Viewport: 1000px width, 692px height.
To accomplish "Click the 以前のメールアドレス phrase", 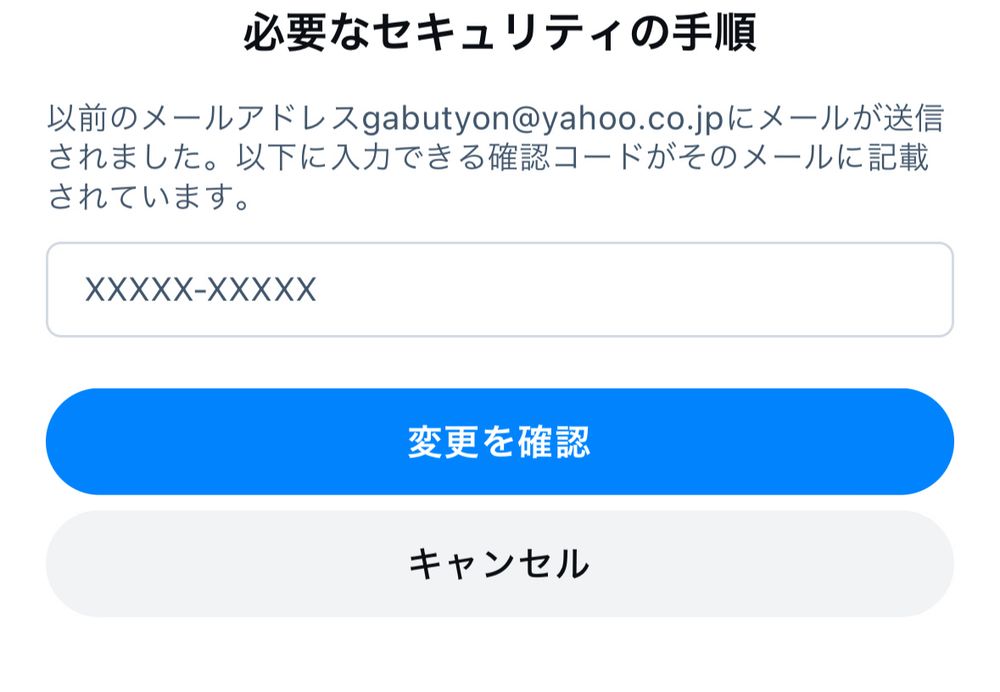I will pyautogui.click(x=205, y=119).
